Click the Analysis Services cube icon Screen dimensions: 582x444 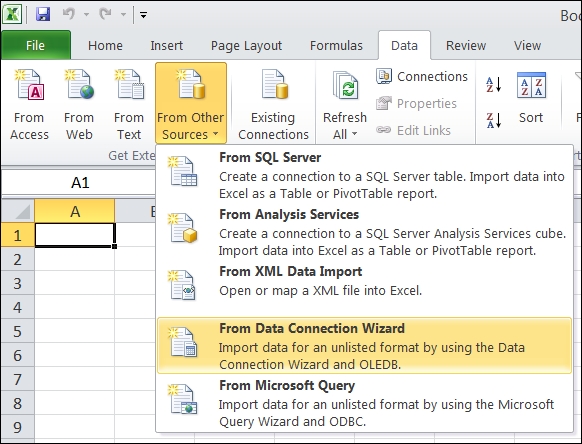click(182, 228)
